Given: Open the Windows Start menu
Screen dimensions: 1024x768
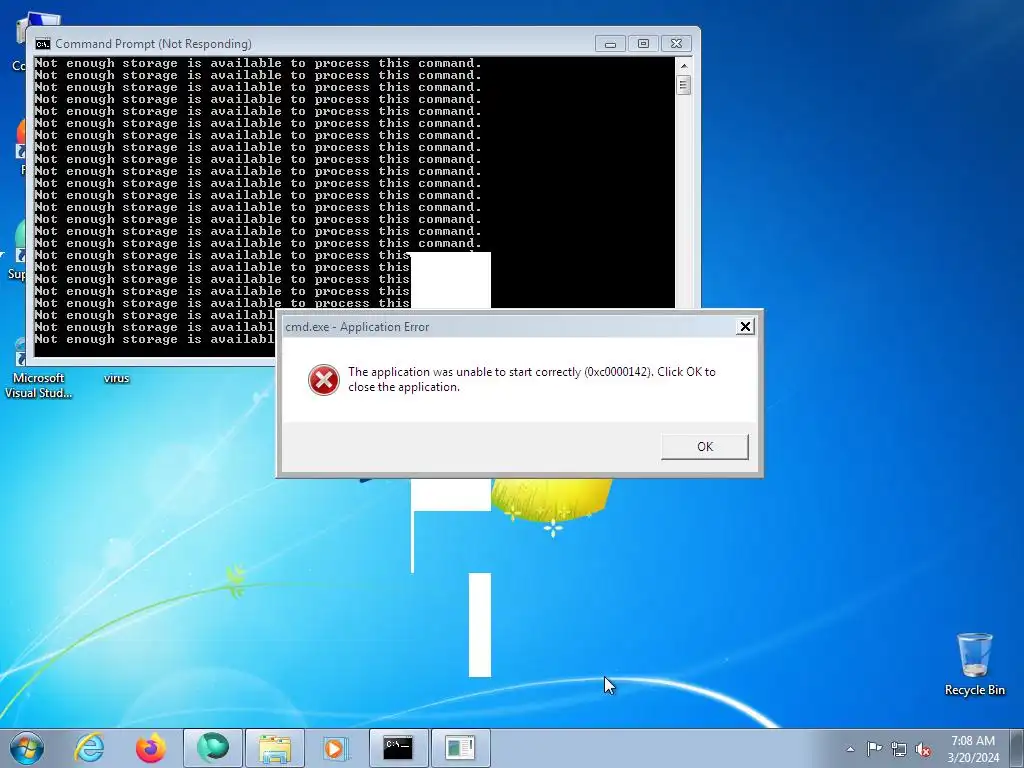Looking at the screenshot, I should click(27, 748).
